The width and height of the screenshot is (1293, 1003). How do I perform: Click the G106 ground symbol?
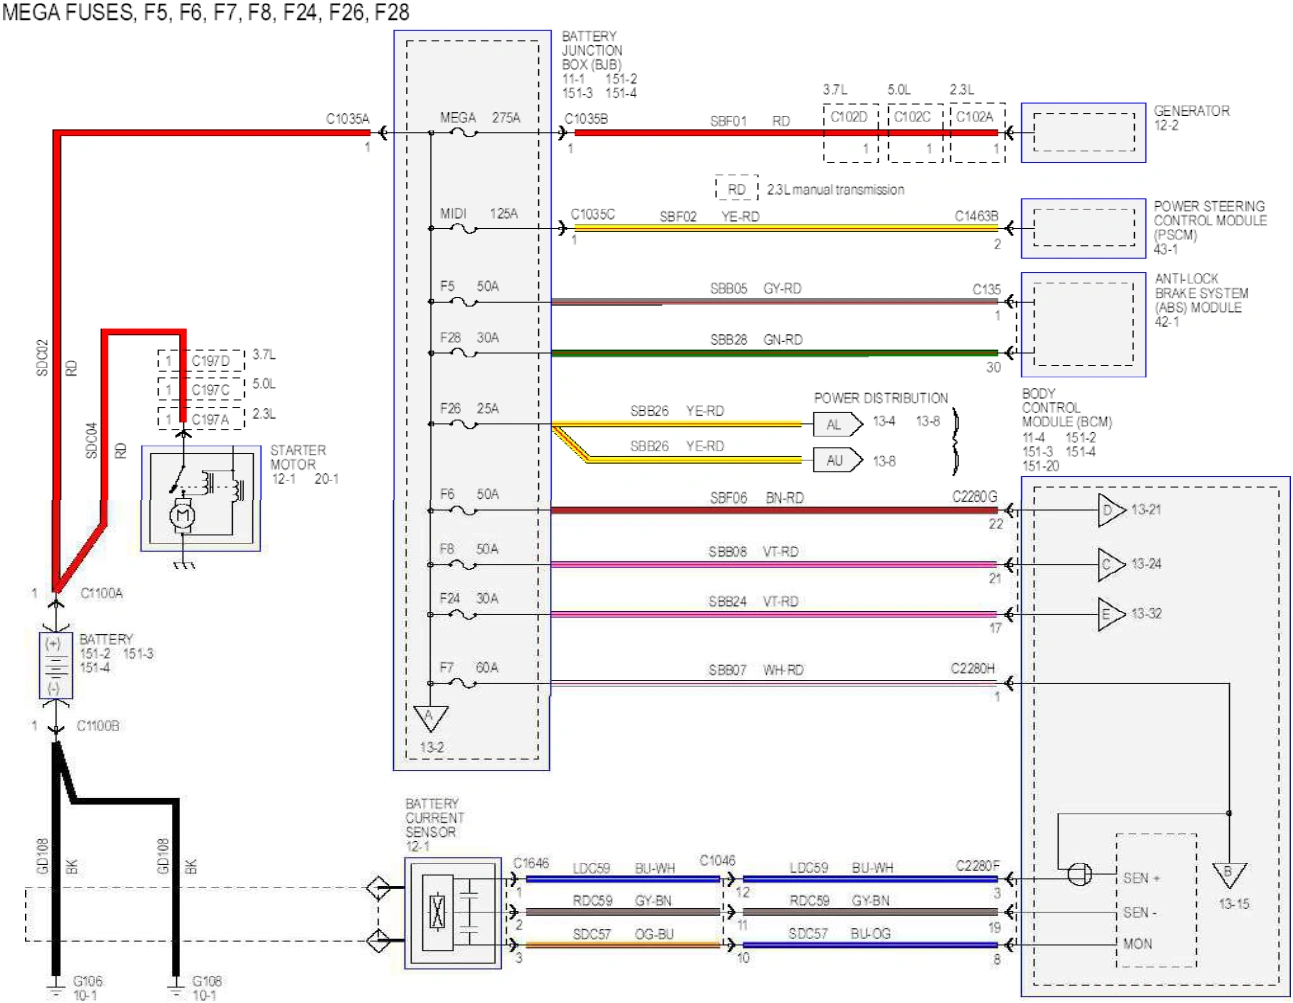[x=57, y=990]
